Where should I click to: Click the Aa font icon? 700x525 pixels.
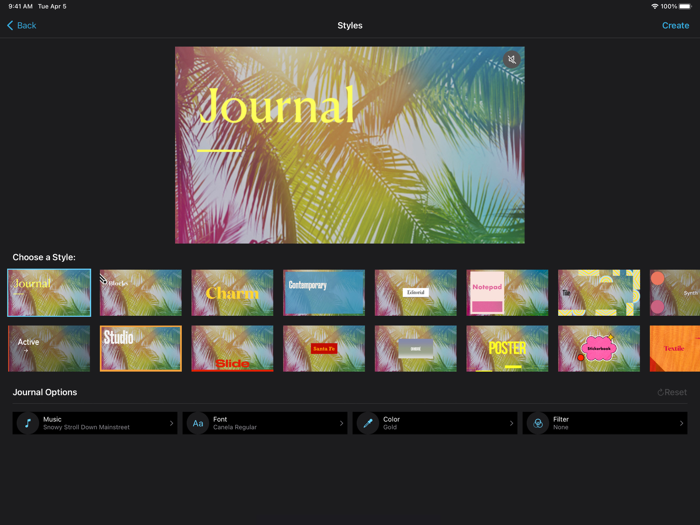tap(198, 423)
